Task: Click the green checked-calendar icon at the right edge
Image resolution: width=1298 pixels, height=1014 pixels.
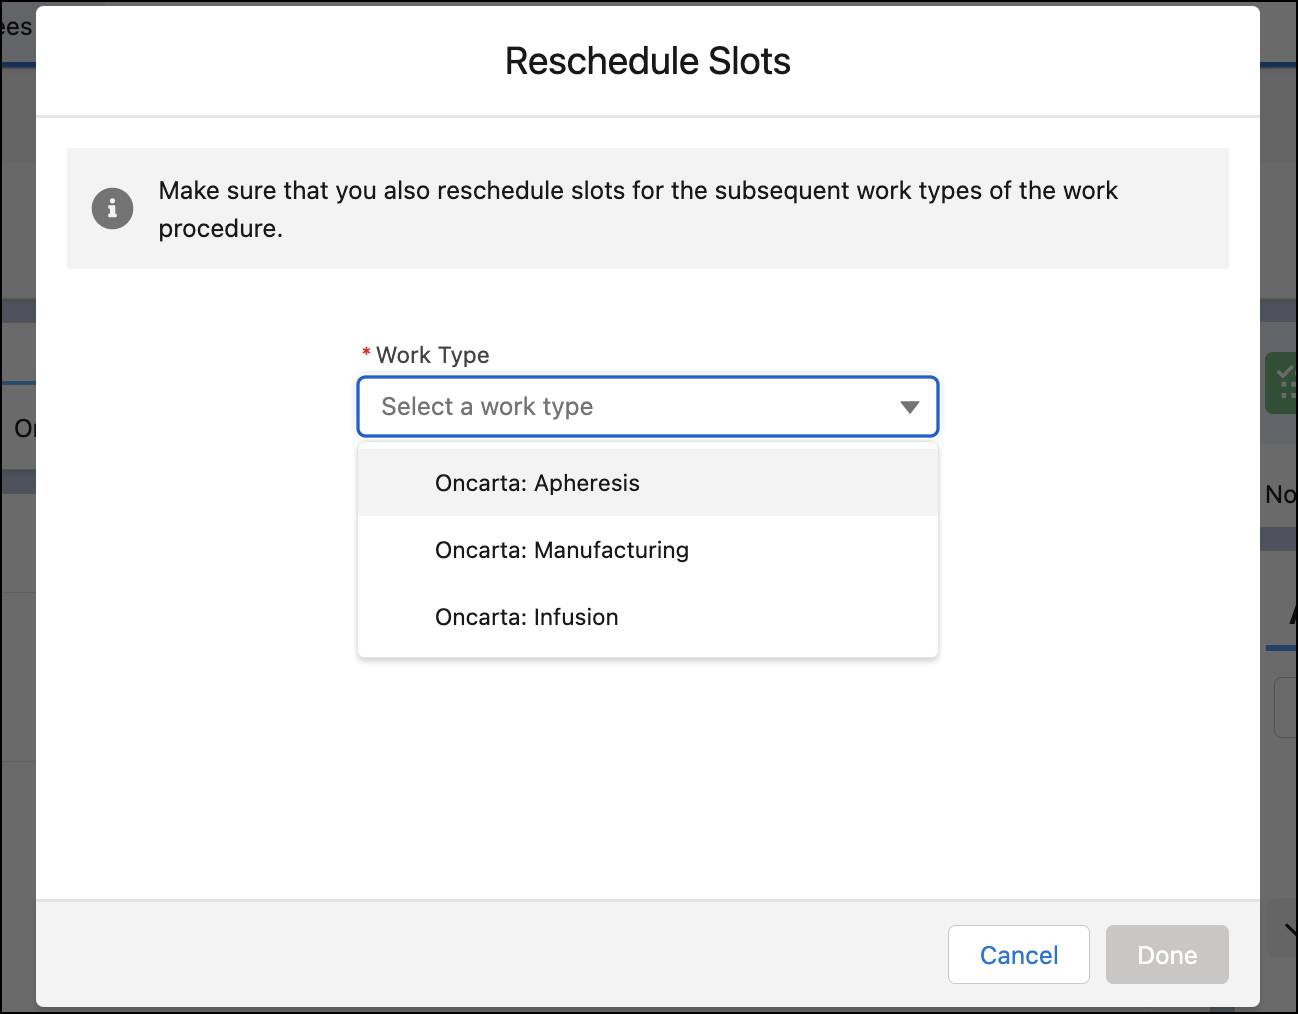Action: point(1284,382)
